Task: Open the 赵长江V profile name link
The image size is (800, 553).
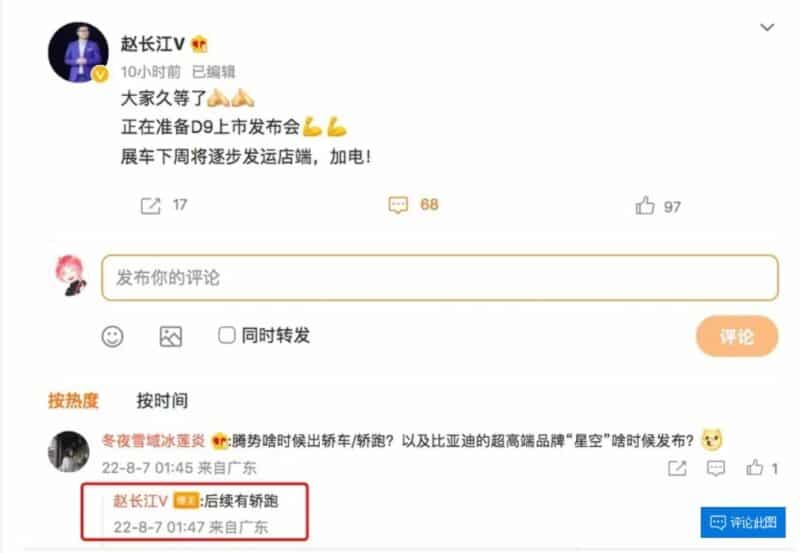Action: [x=153, y=44]
